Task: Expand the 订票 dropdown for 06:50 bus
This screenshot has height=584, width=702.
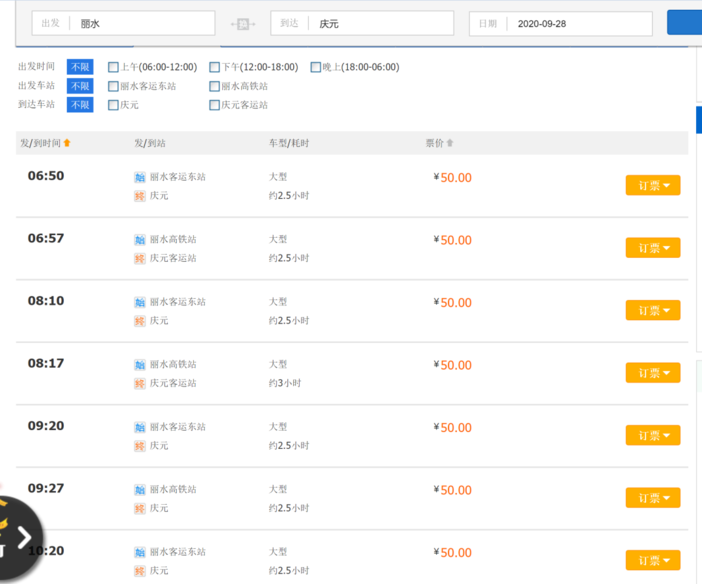Action: 653,185
